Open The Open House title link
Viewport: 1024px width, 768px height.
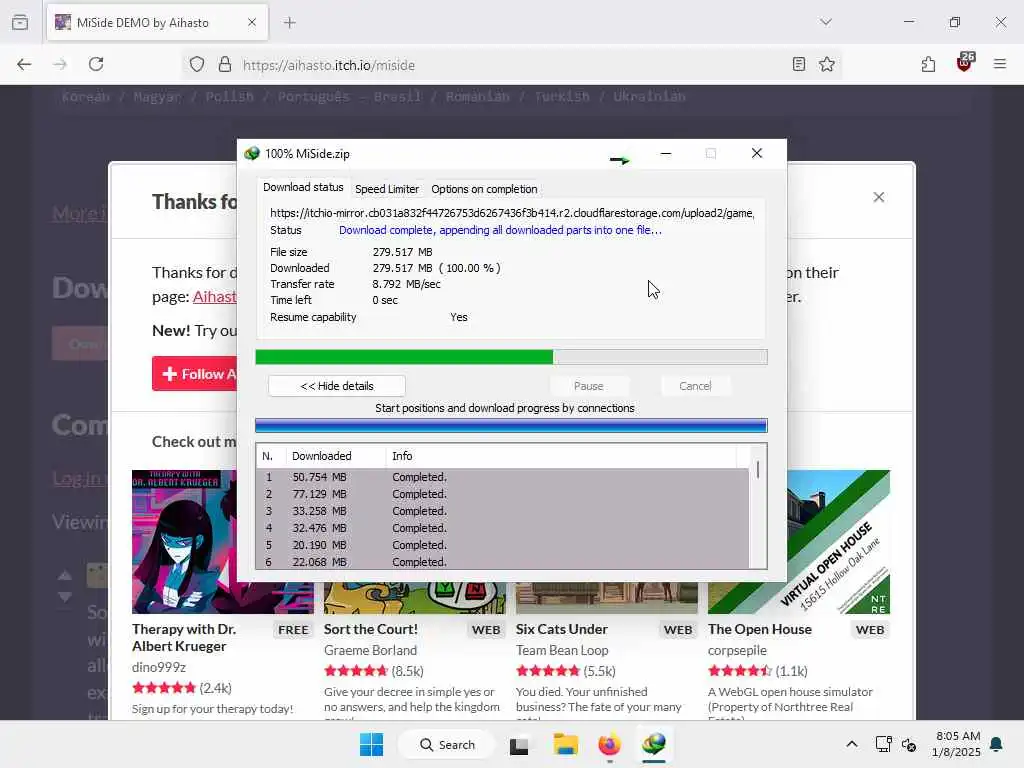click(x=760, y=630)
